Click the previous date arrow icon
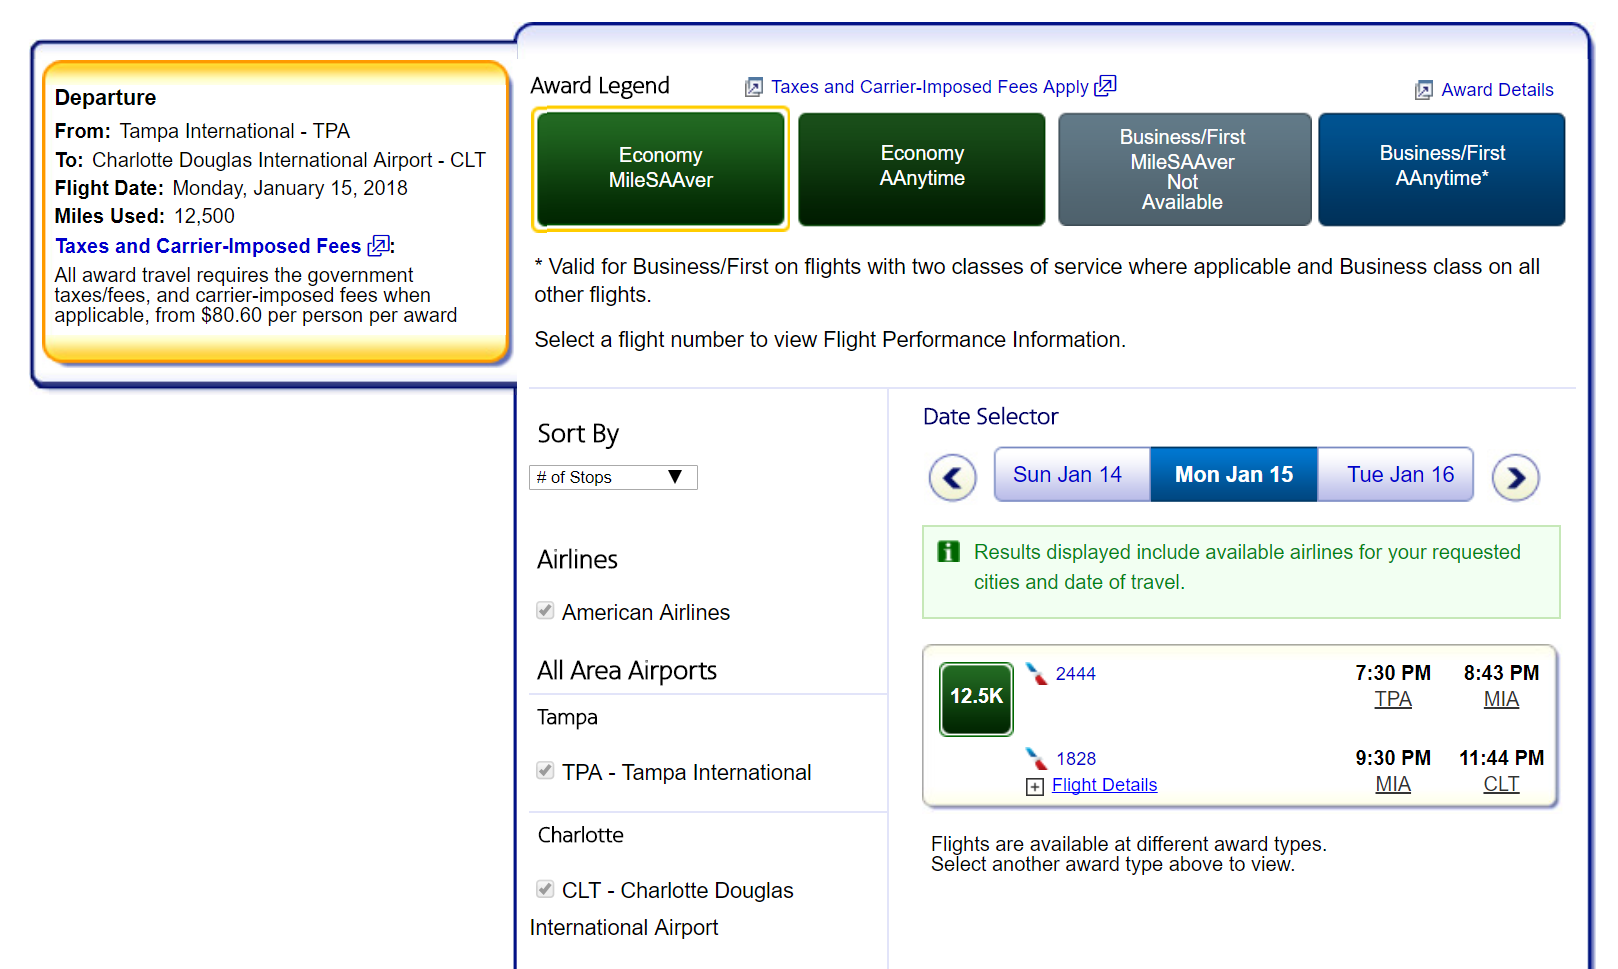Image resolution: width=1618 pixels, height=969 pixels. point(952,478)
